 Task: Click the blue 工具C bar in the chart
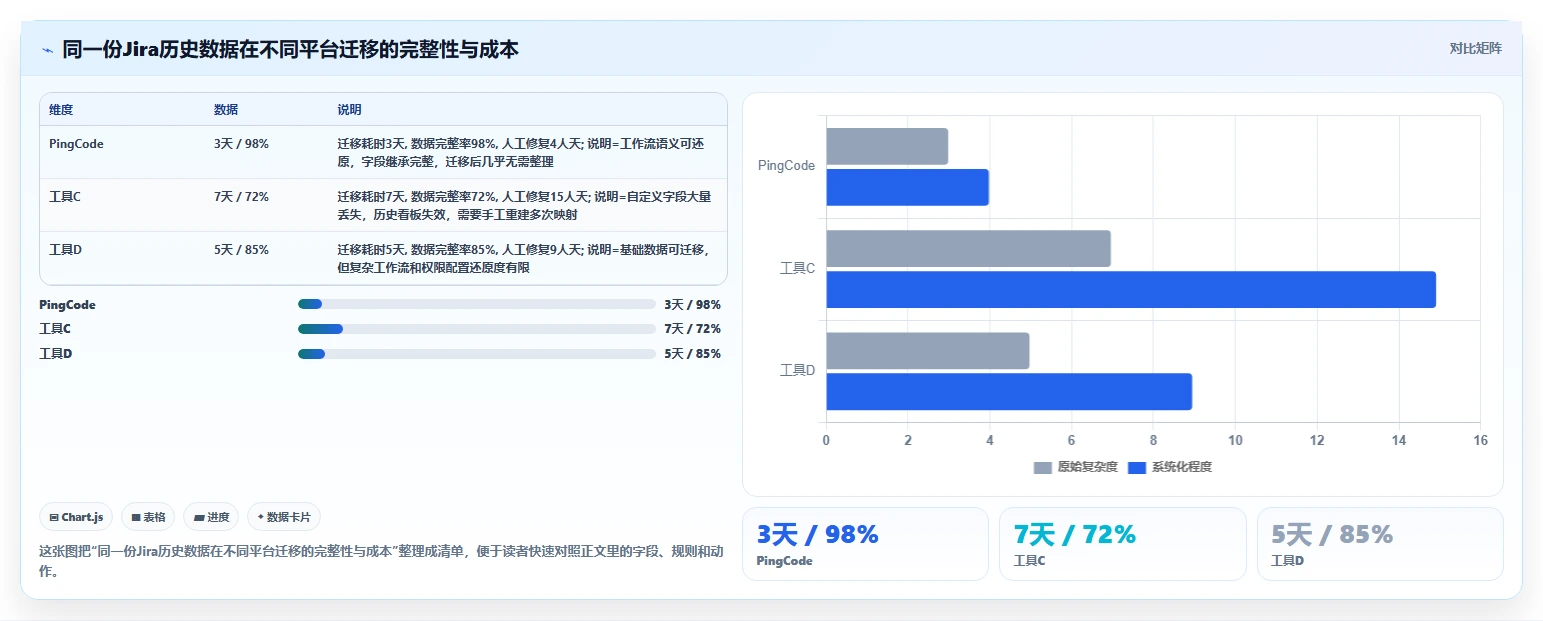tap(1131, 289)
